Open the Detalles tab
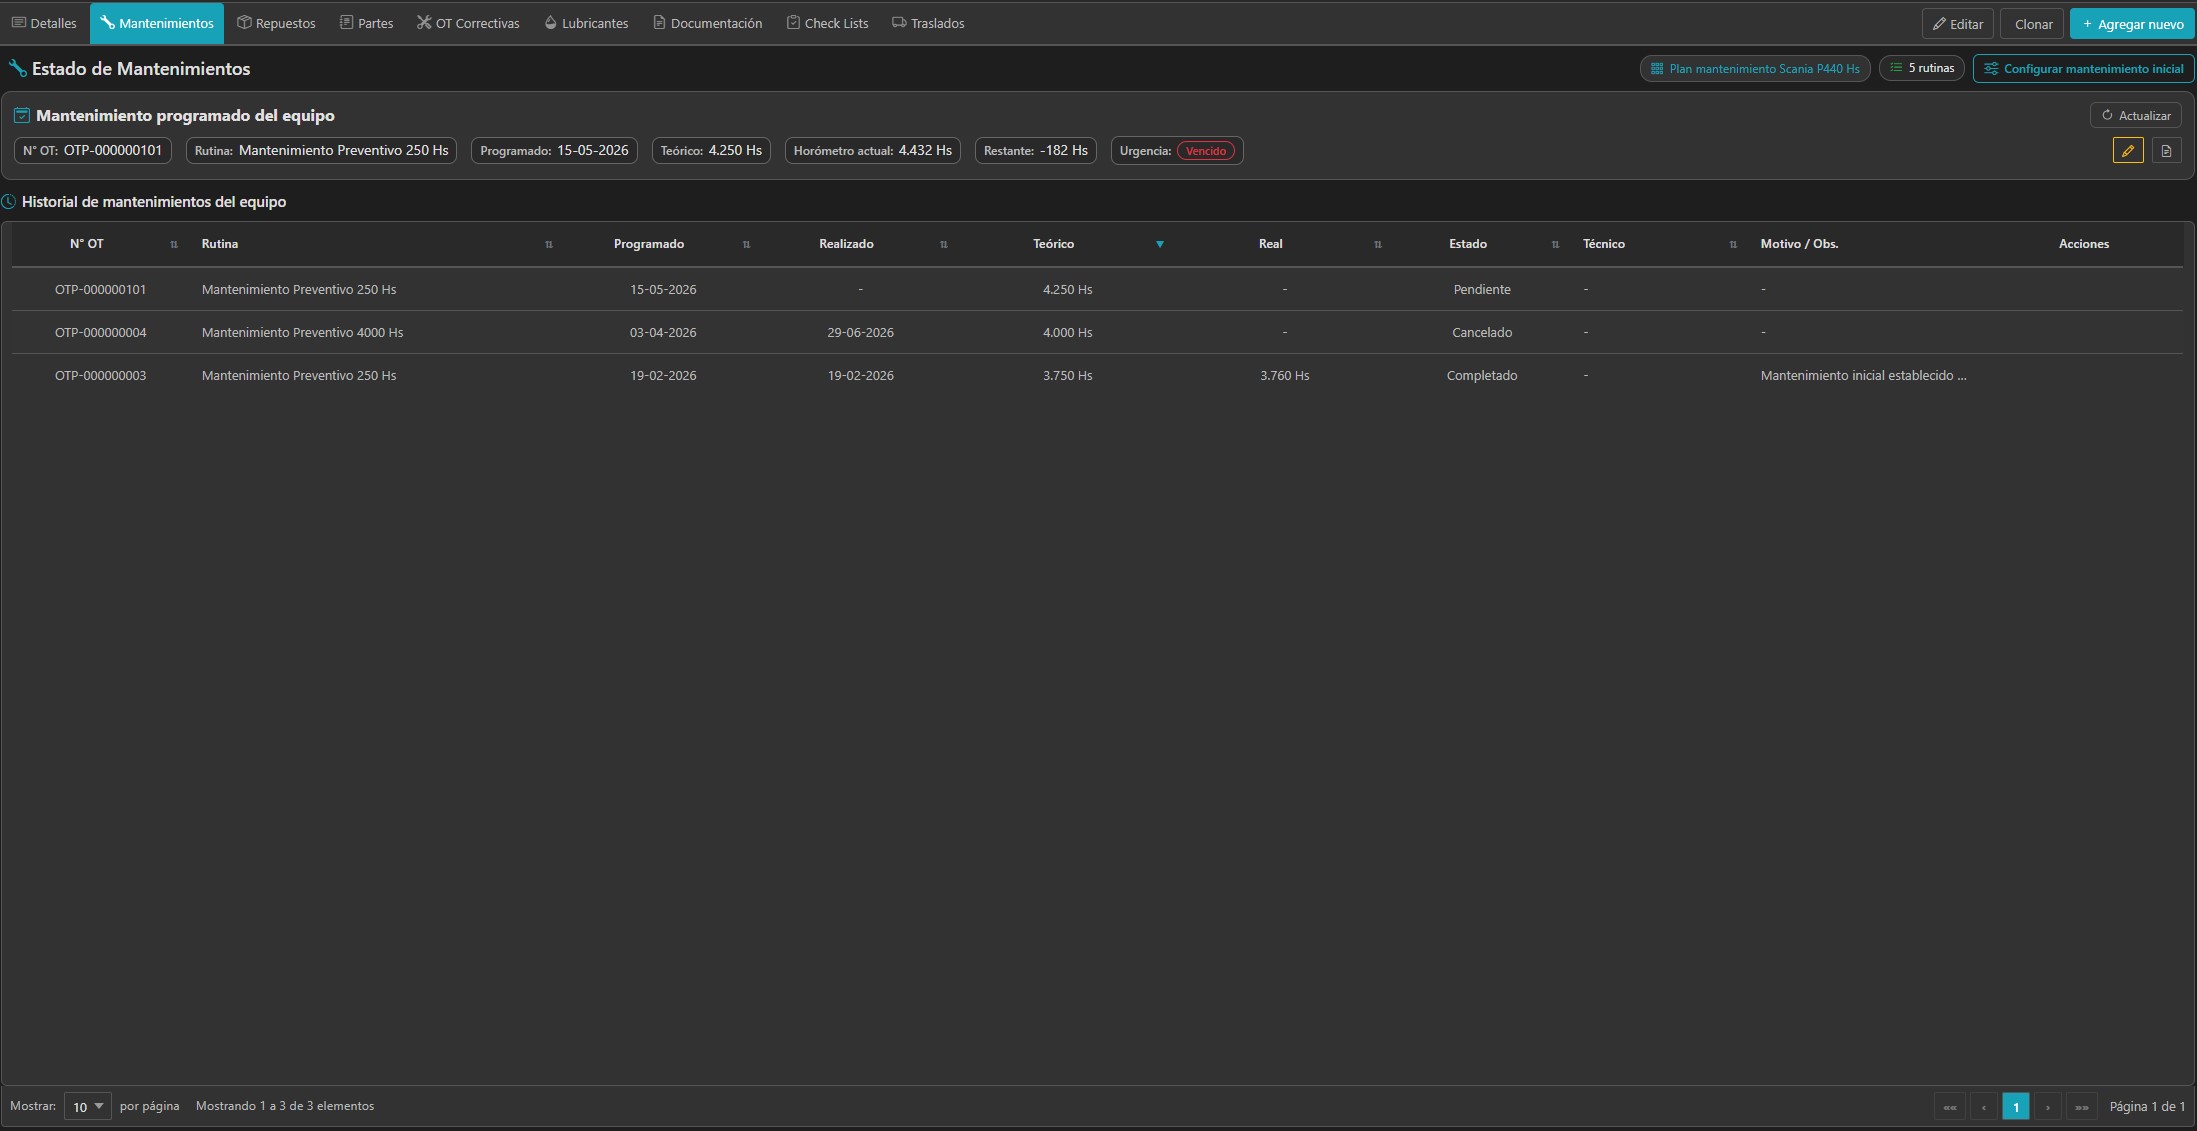The image size is (2197, 1131). coord(44,23)
